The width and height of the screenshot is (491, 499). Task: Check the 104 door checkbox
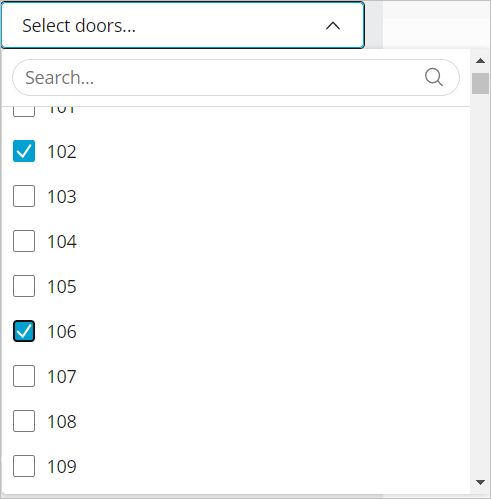24,241
